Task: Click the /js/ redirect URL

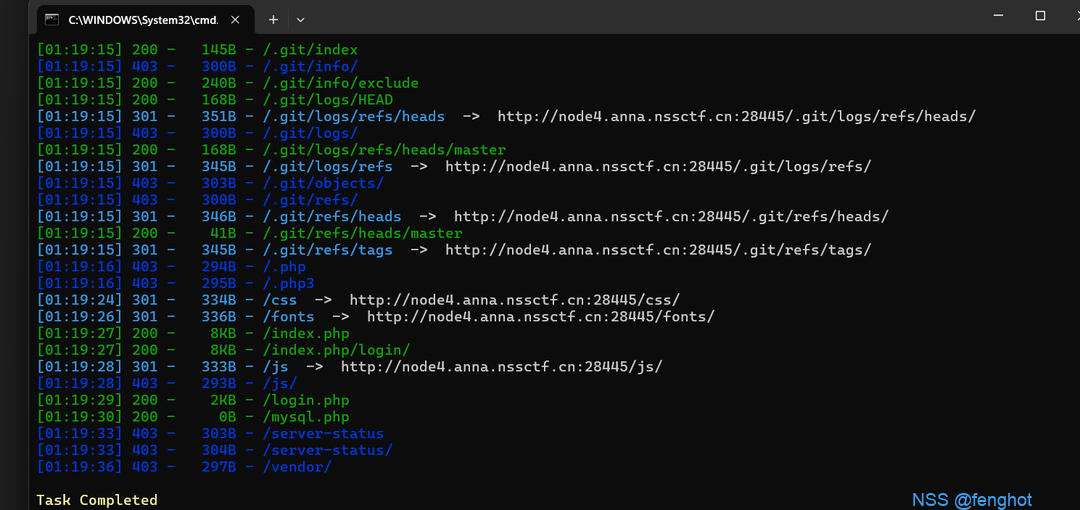Action: pyautogui.click(x=502, y=367)
